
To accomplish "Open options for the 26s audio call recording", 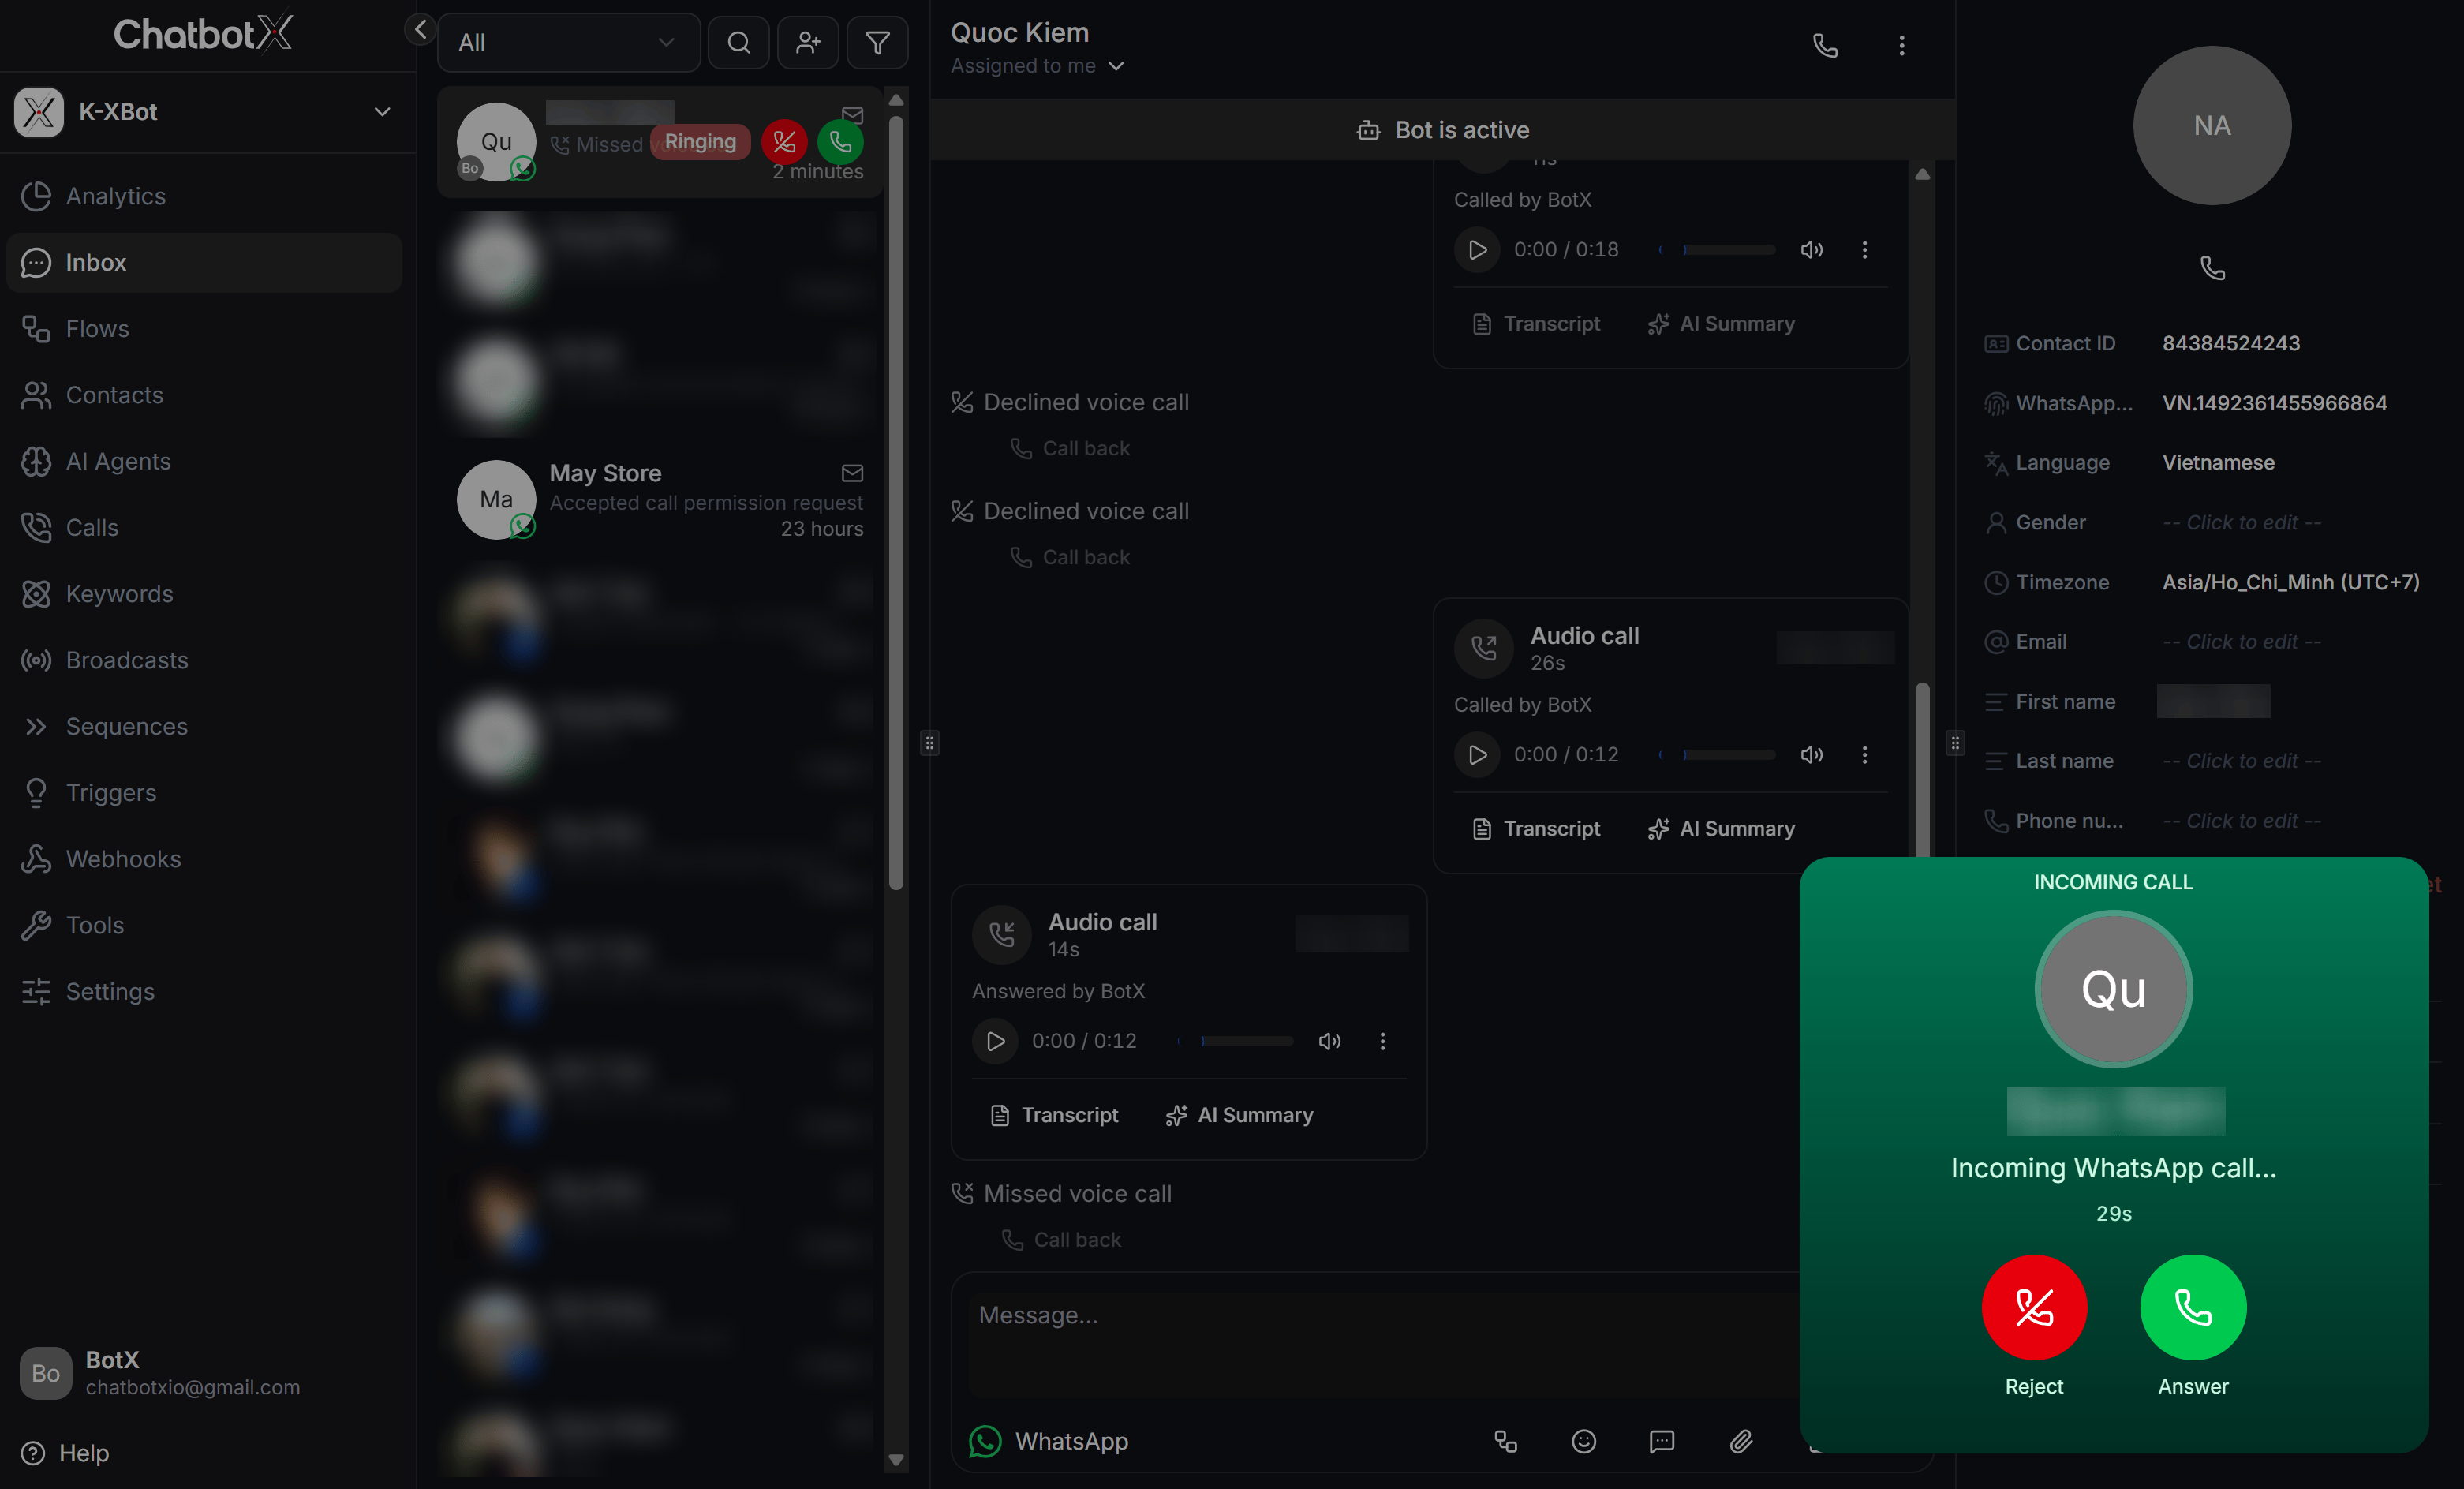I will [1864, 755].
